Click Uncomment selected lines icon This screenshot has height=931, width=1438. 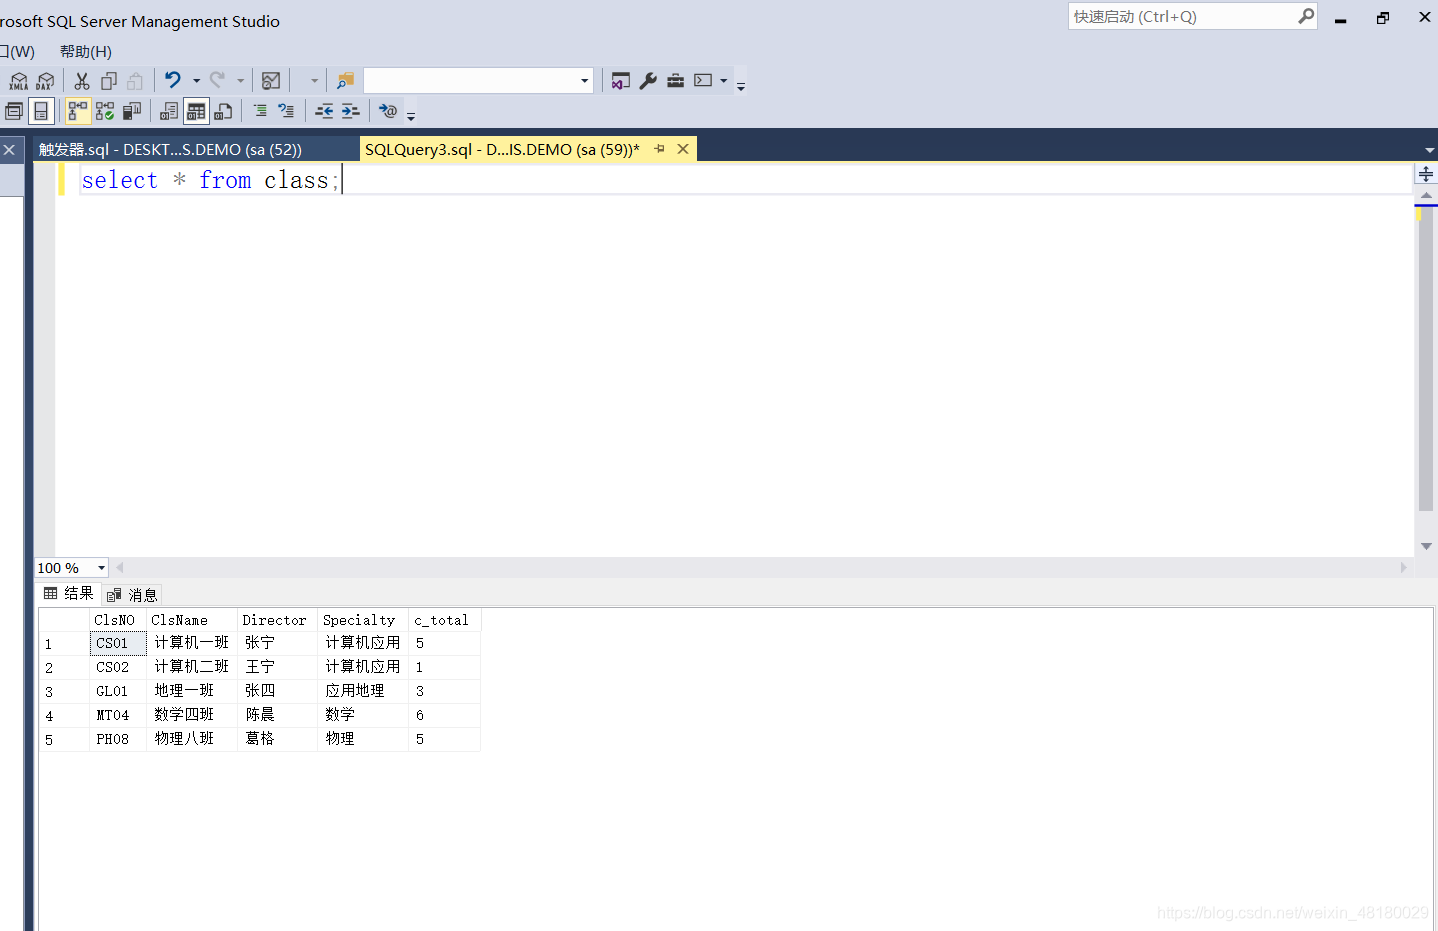click(x=286, y=111)
